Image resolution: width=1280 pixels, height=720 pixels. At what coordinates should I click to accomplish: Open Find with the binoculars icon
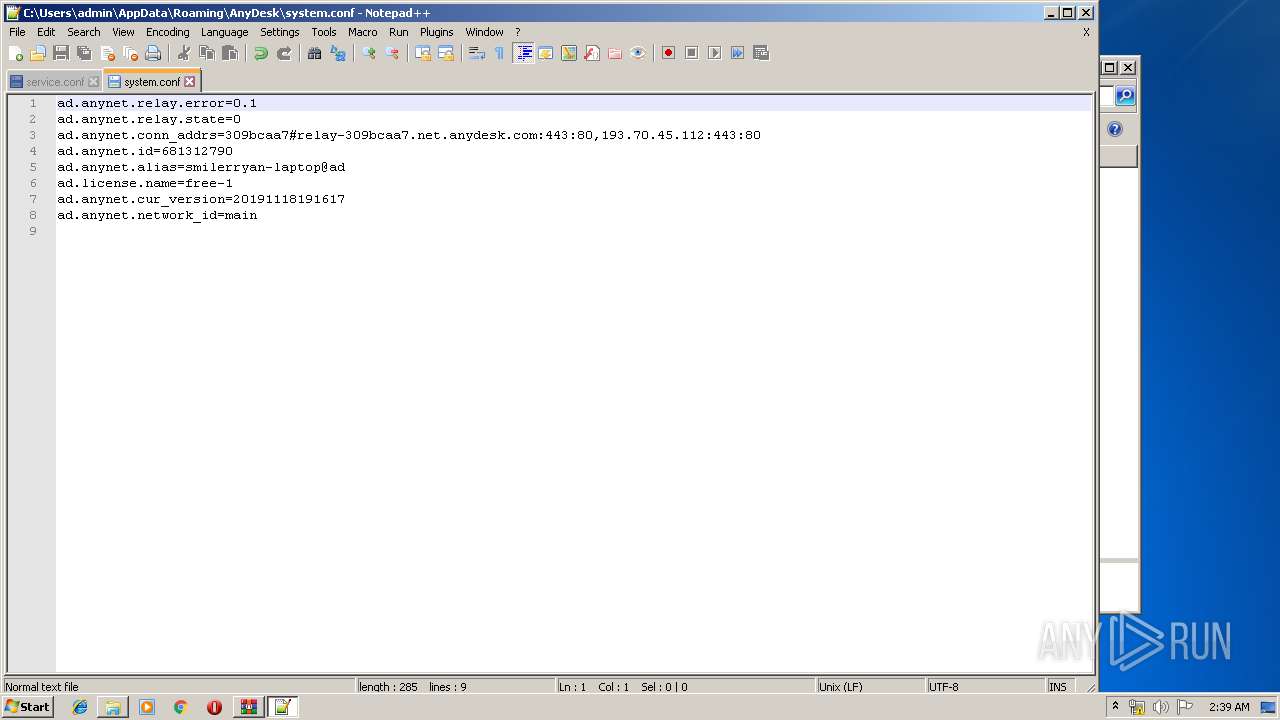click(x=315, y=53)
